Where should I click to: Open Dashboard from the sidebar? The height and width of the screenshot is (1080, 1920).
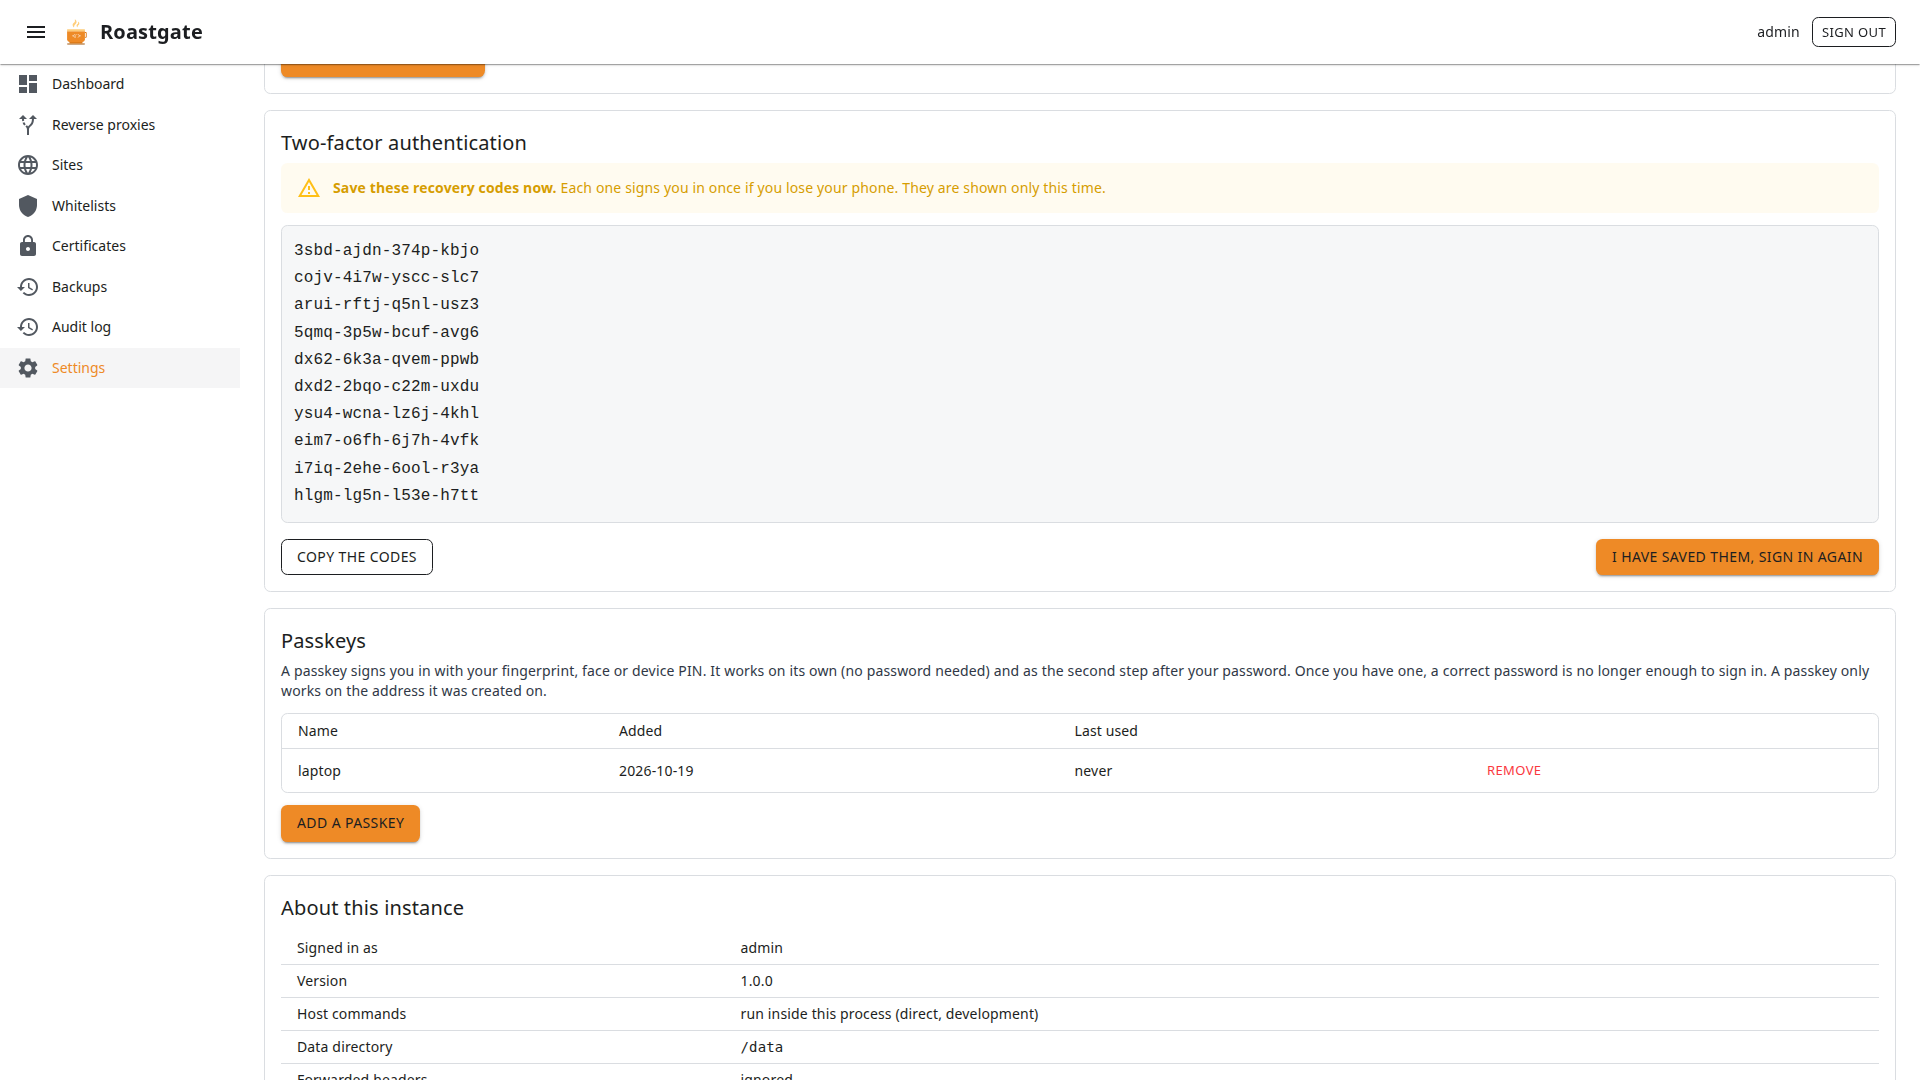click(120, 84)
